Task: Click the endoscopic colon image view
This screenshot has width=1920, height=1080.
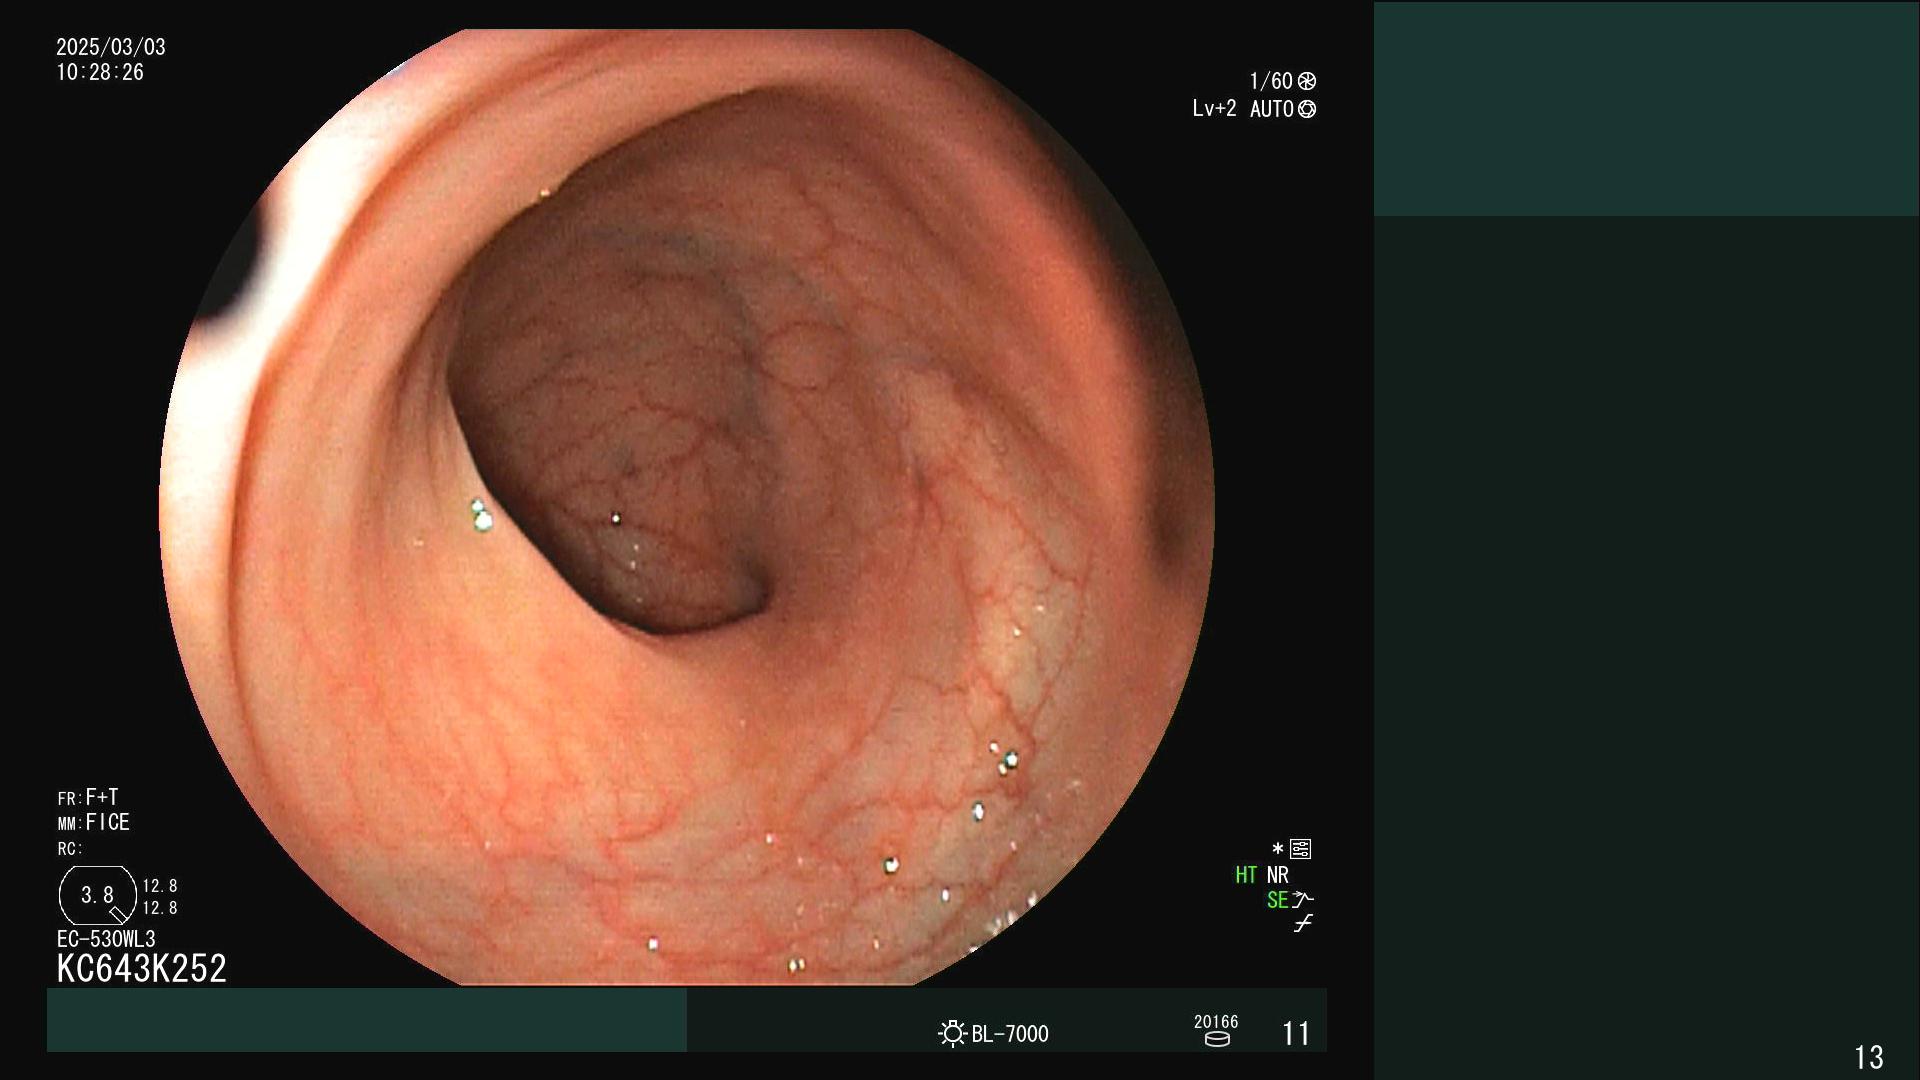Action: pos(687,507)
